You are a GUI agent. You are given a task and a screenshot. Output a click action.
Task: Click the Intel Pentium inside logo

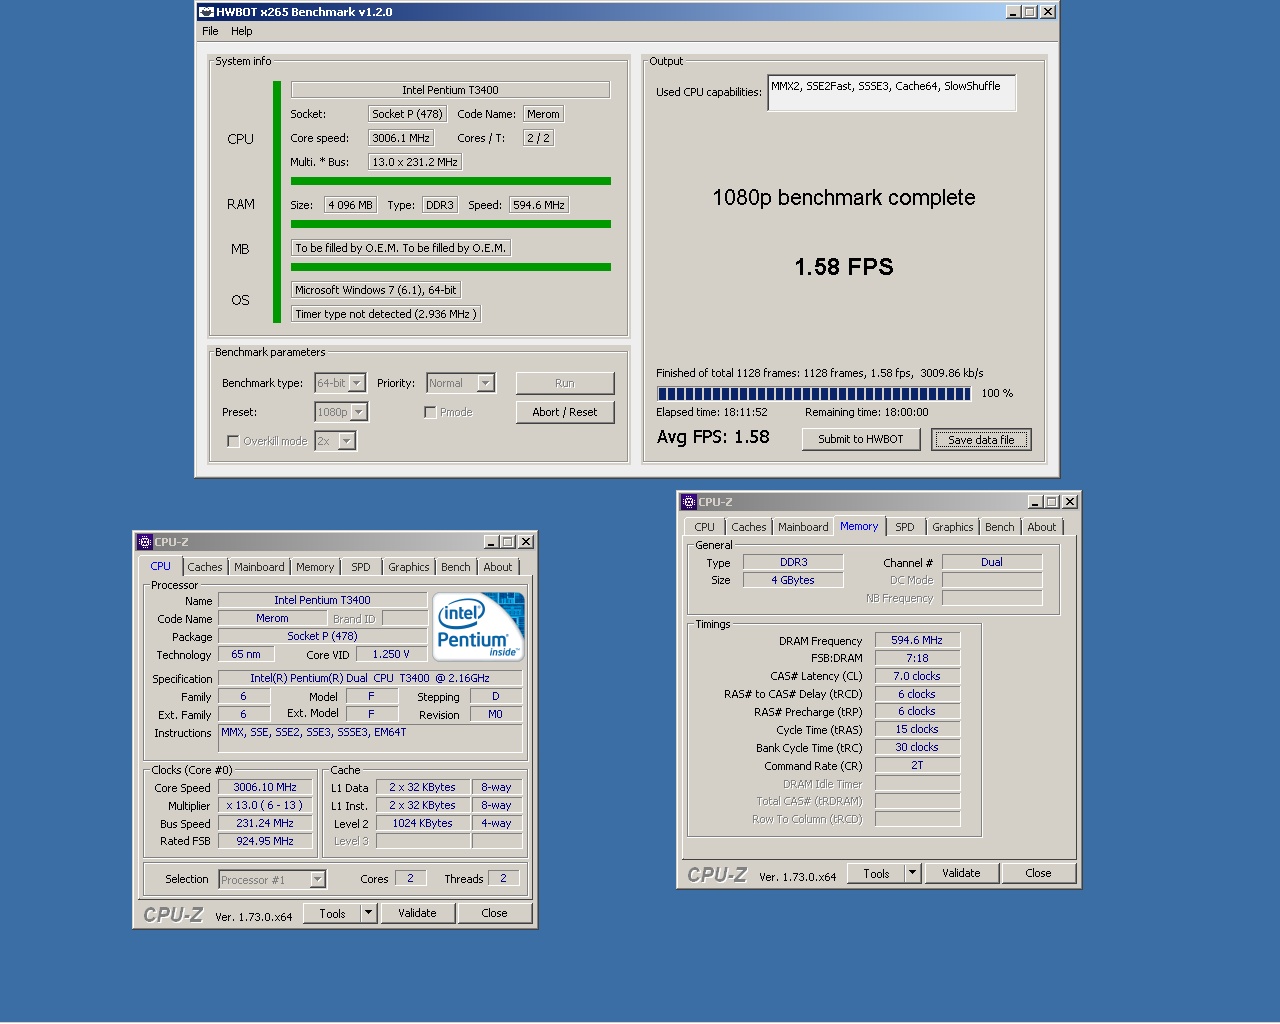(479, 626)
